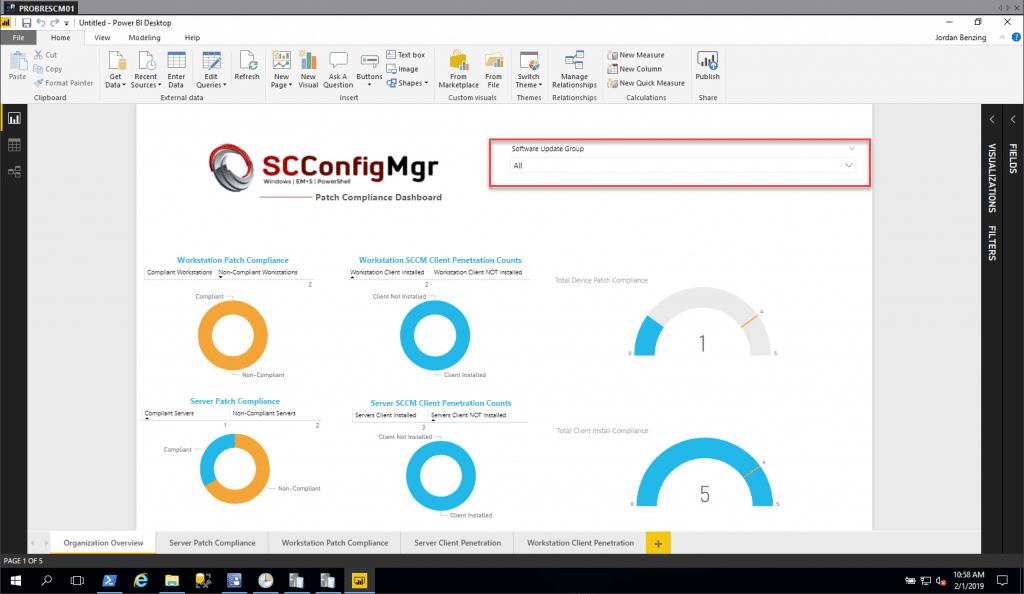Import a visual From Marketplace
Viewport: 1024px width, 594px height.
(x=458, y=69)
